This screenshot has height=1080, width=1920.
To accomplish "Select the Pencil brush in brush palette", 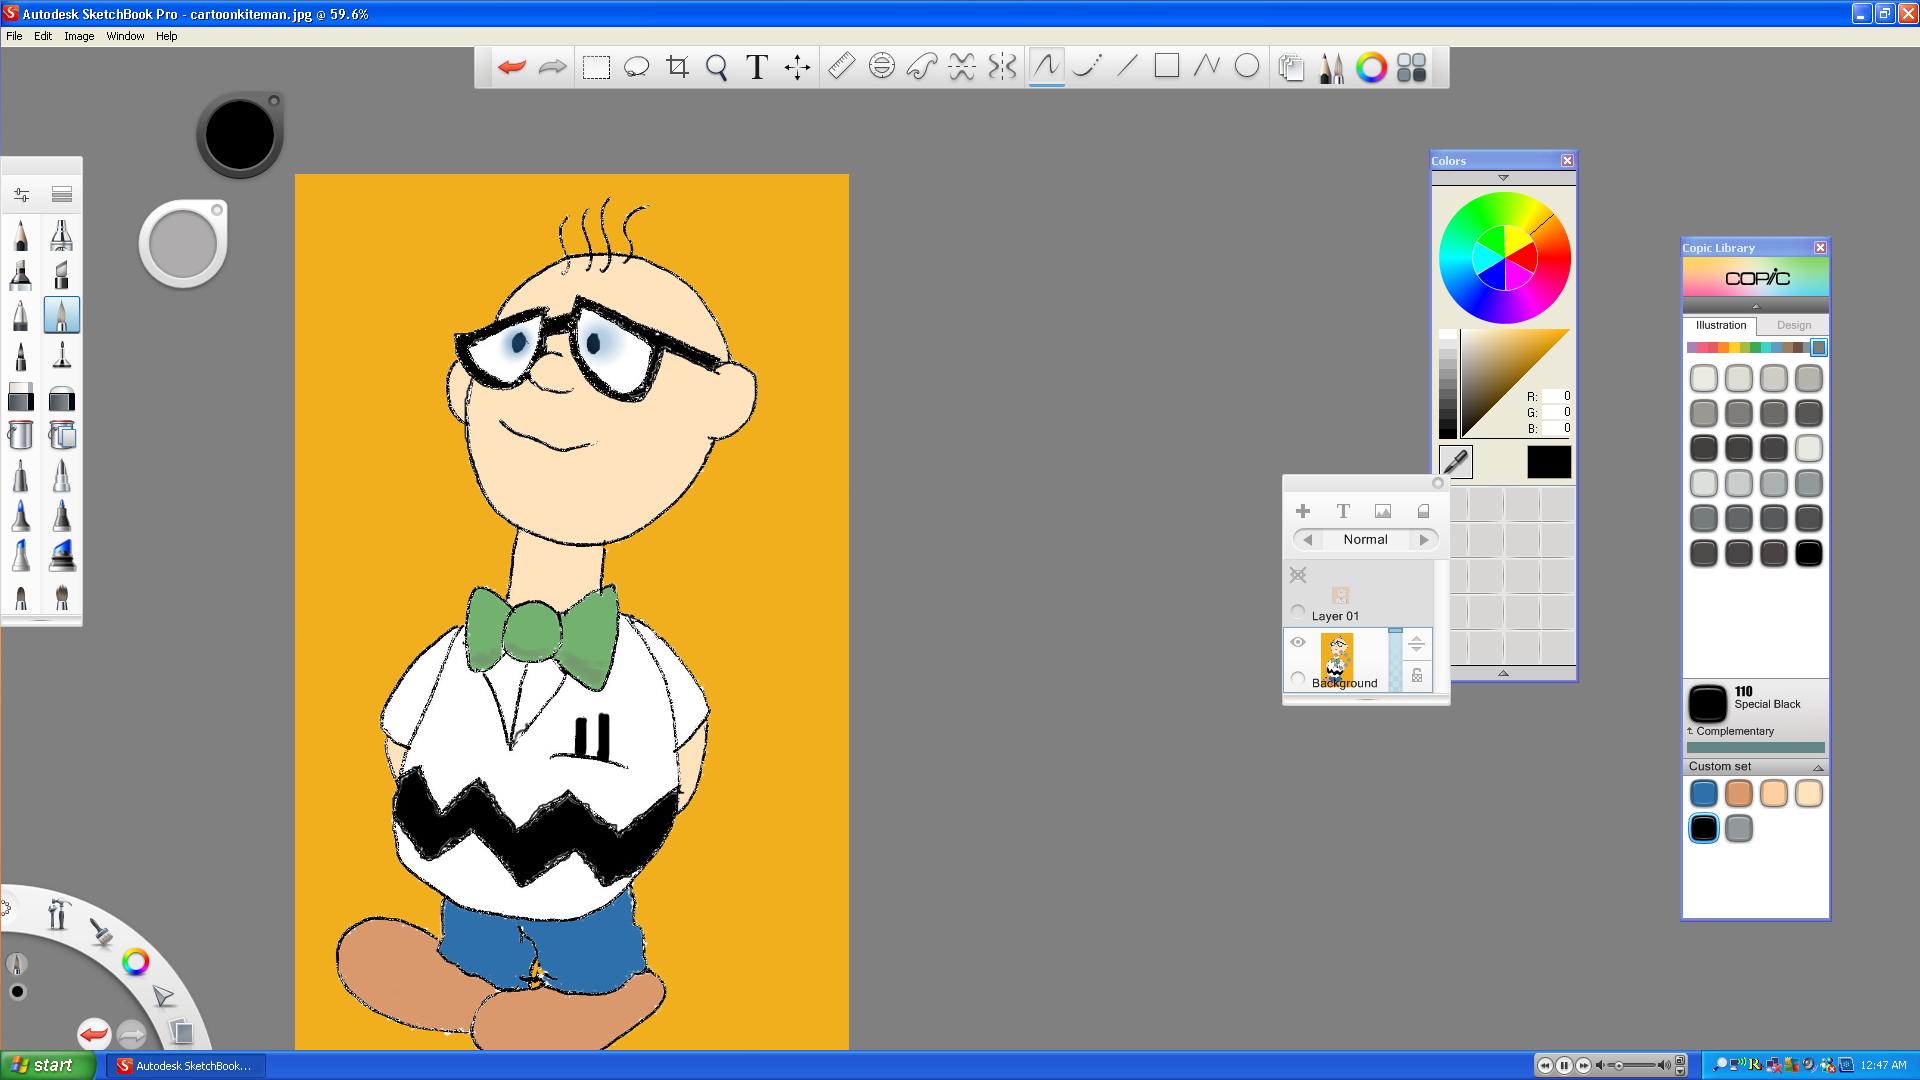I will tap(21, 235).
